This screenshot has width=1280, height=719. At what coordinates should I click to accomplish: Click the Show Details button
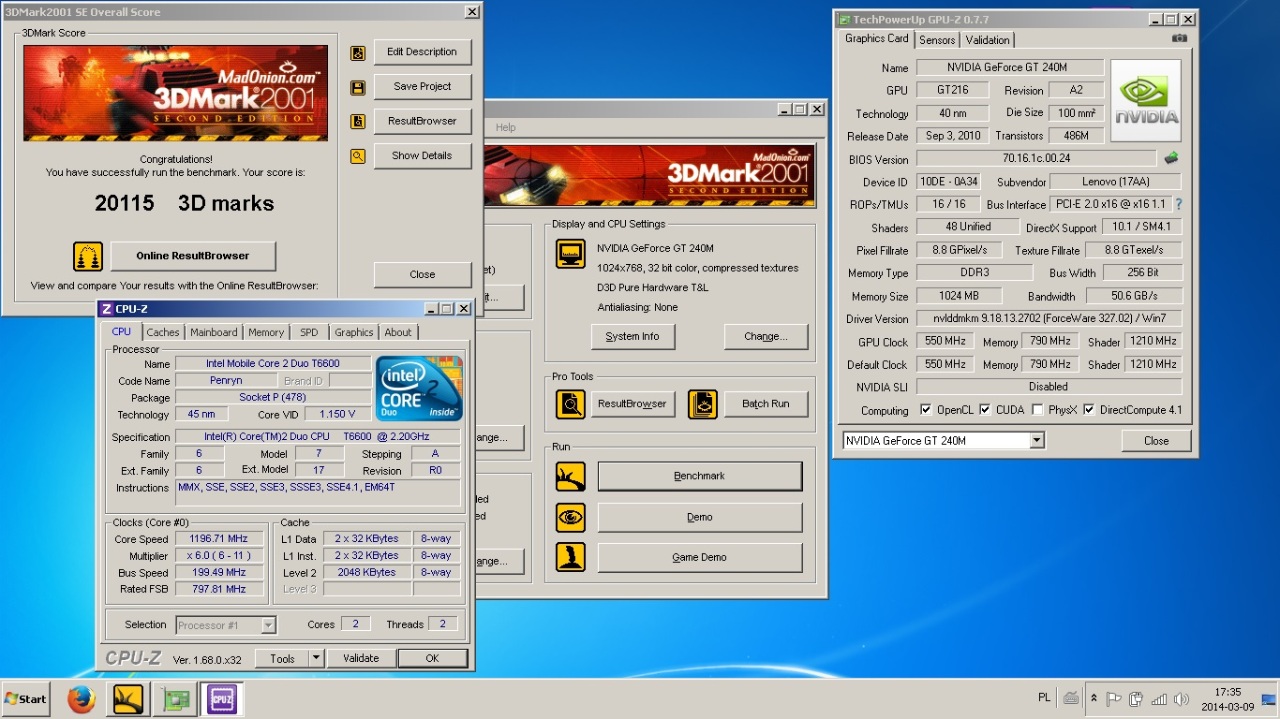click(x=422, y=155)
